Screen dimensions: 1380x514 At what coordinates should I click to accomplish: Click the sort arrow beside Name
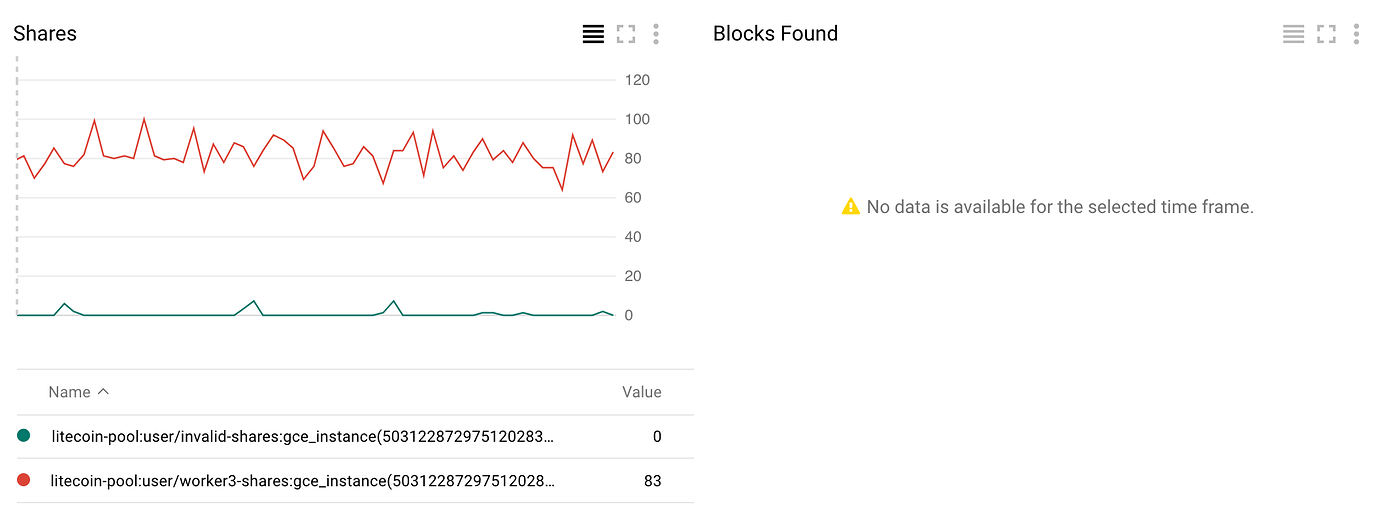tap(103, 392)
